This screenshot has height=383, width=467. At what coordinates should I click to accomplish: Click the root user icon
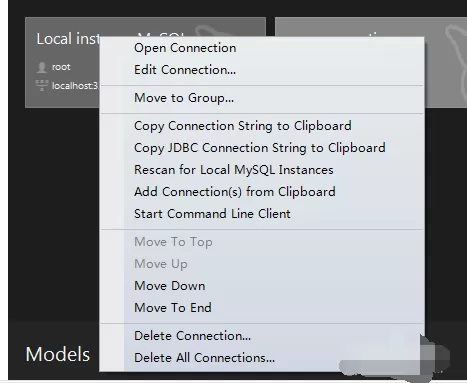(x=42, y=67)
